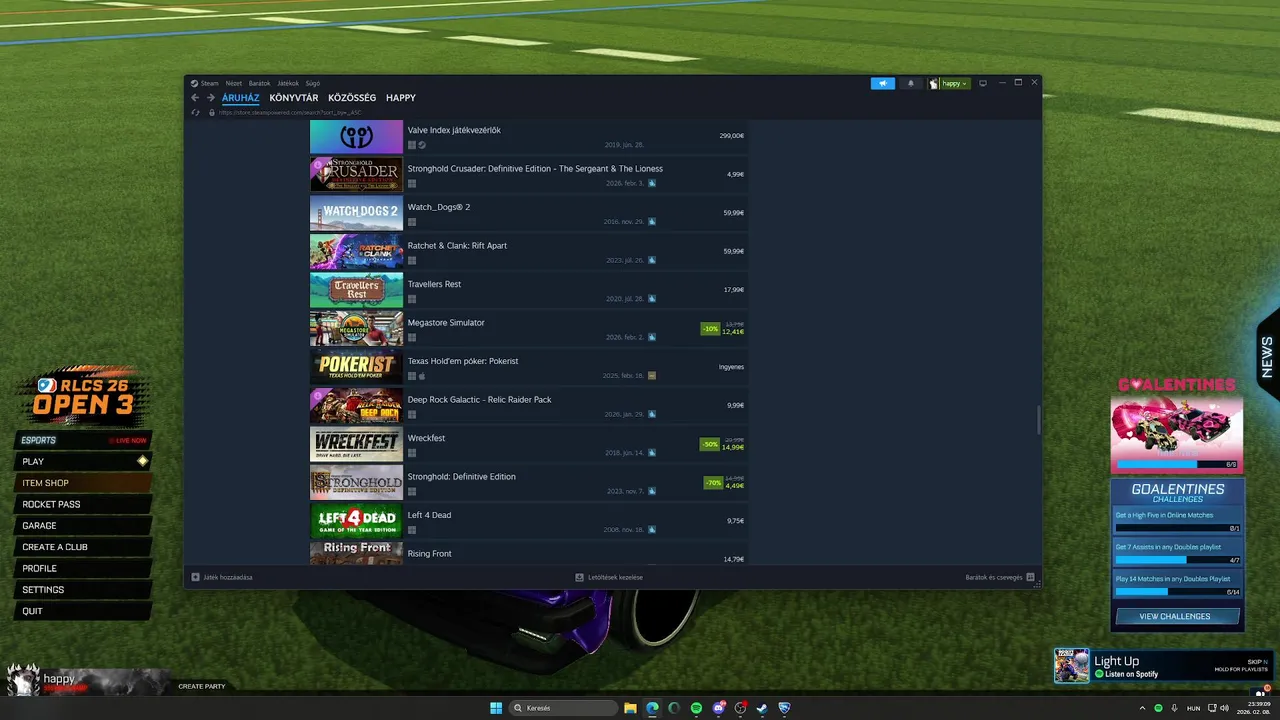Click the Goalentines event progress bar
The image size is (1280, 720).
coord(1177,464)
